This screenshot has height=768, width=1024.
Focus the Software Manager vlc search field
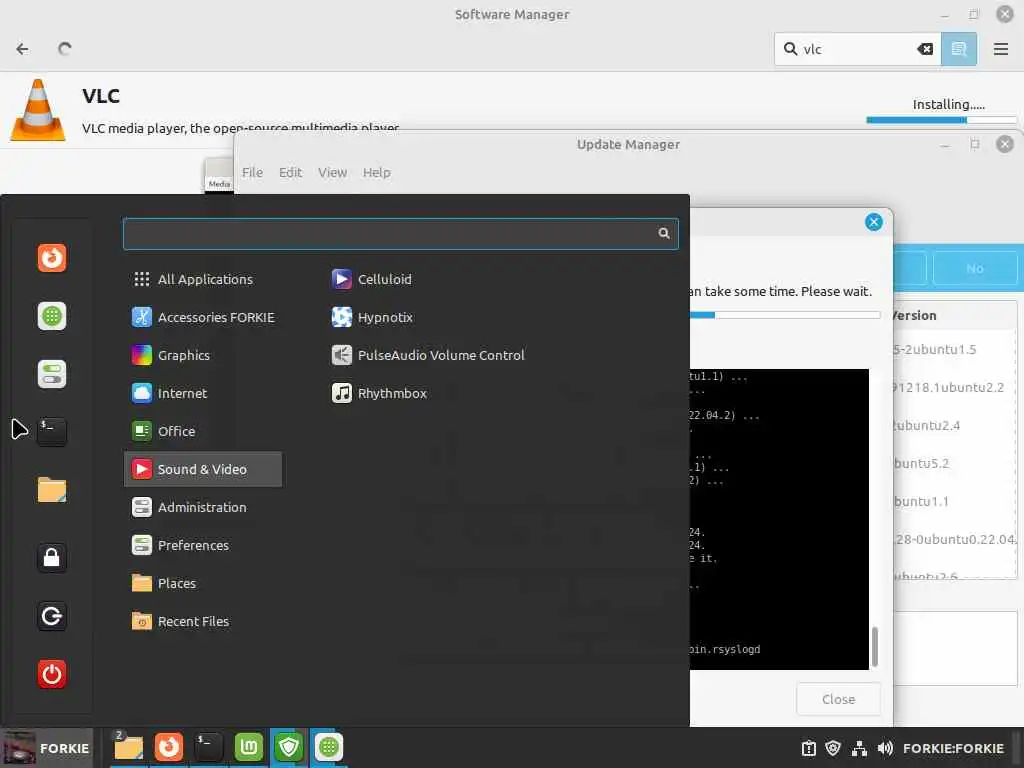(x=857, y=49)
